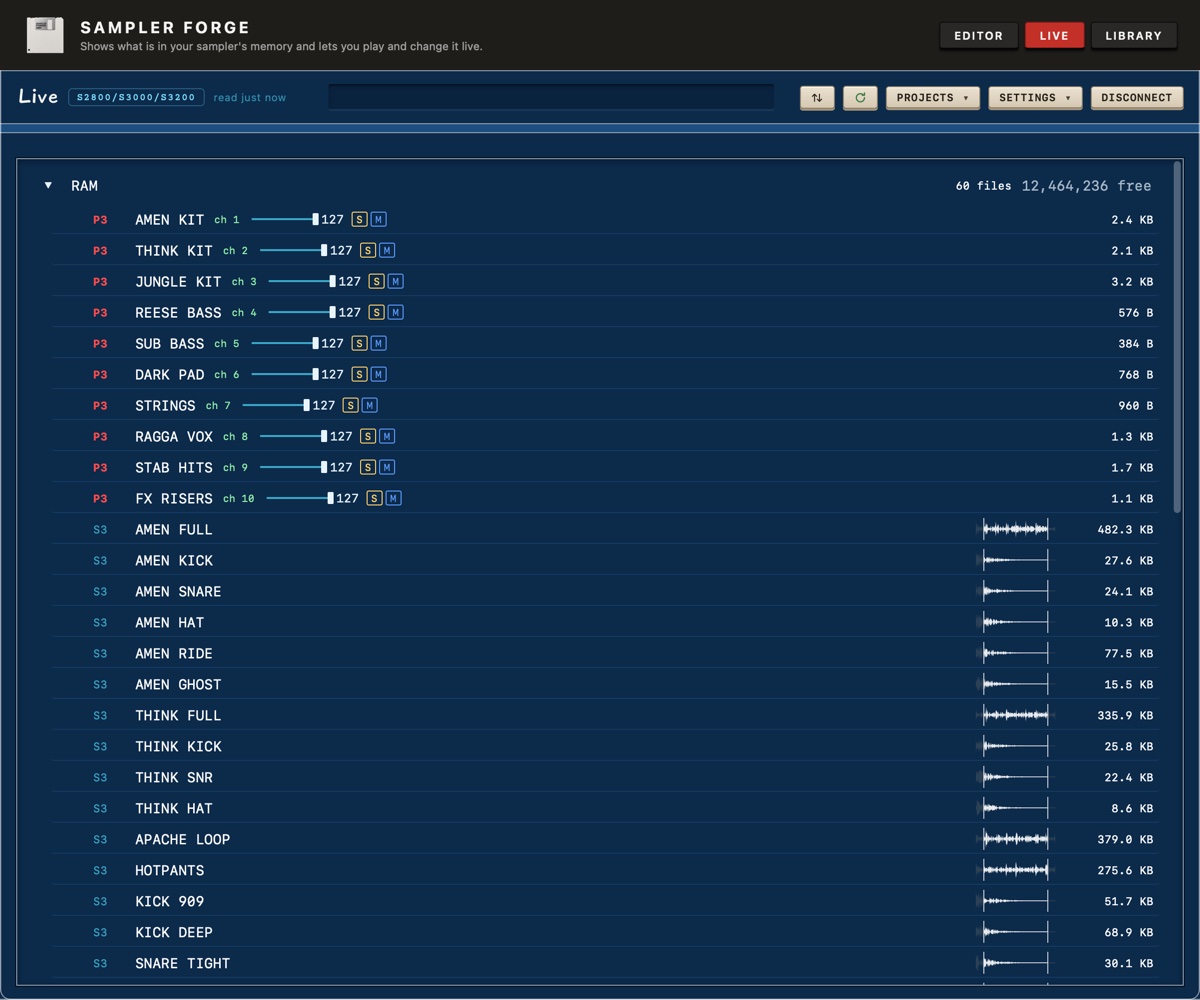This screenshot has height=1000, width=1200.
Task: Click the ch 10 label on FX RISERS
Action: 239,498
